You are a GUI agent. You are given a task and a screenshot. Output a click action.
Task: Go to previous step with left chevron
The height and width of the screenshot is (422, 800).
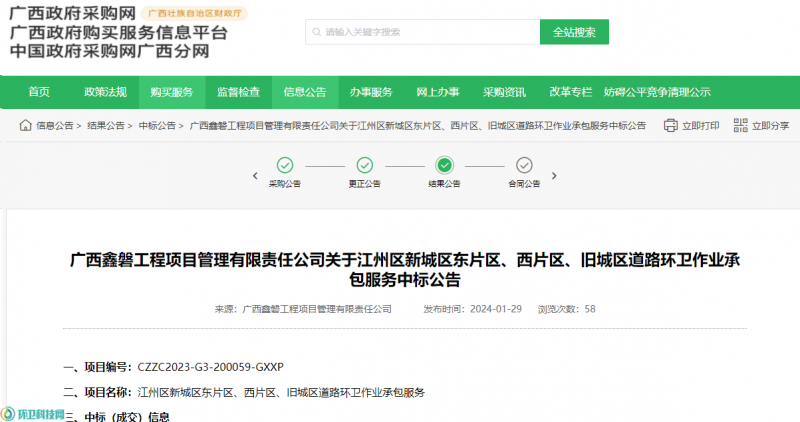click(x=255, y=176)
